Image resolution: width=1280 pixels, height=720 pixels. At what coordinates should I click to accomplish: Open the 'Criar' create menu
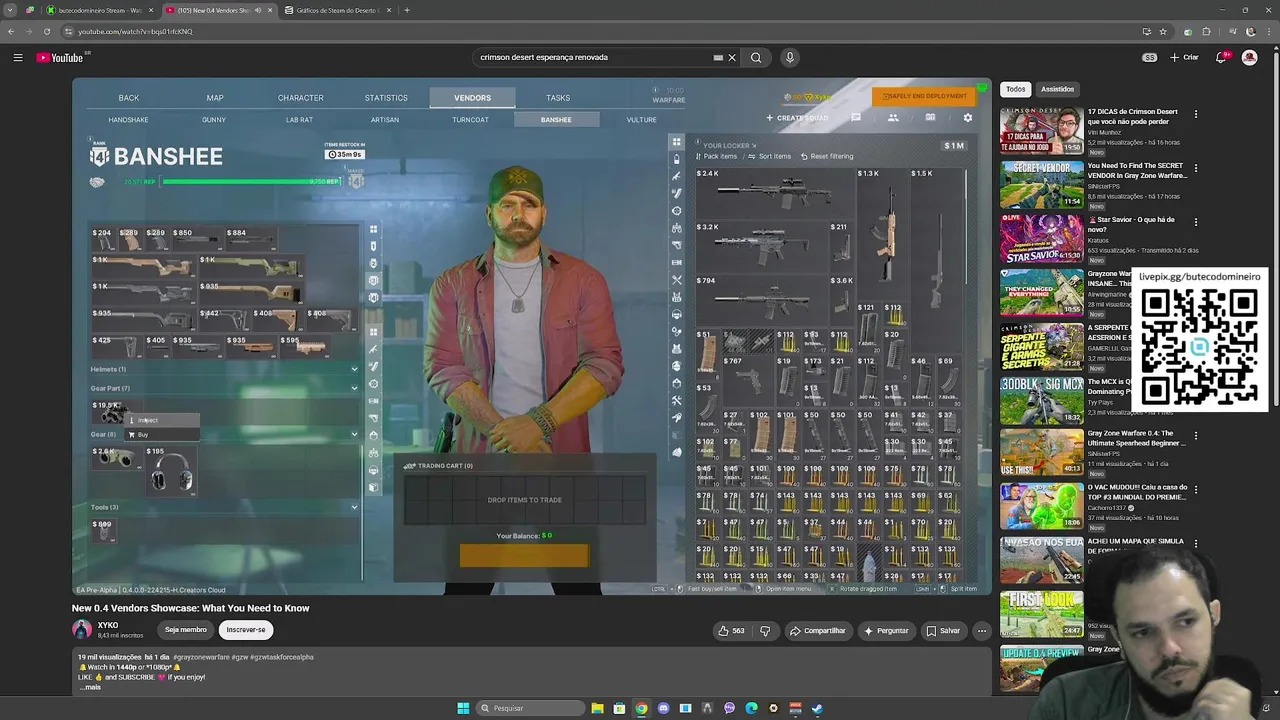(x=1184, y=57)
